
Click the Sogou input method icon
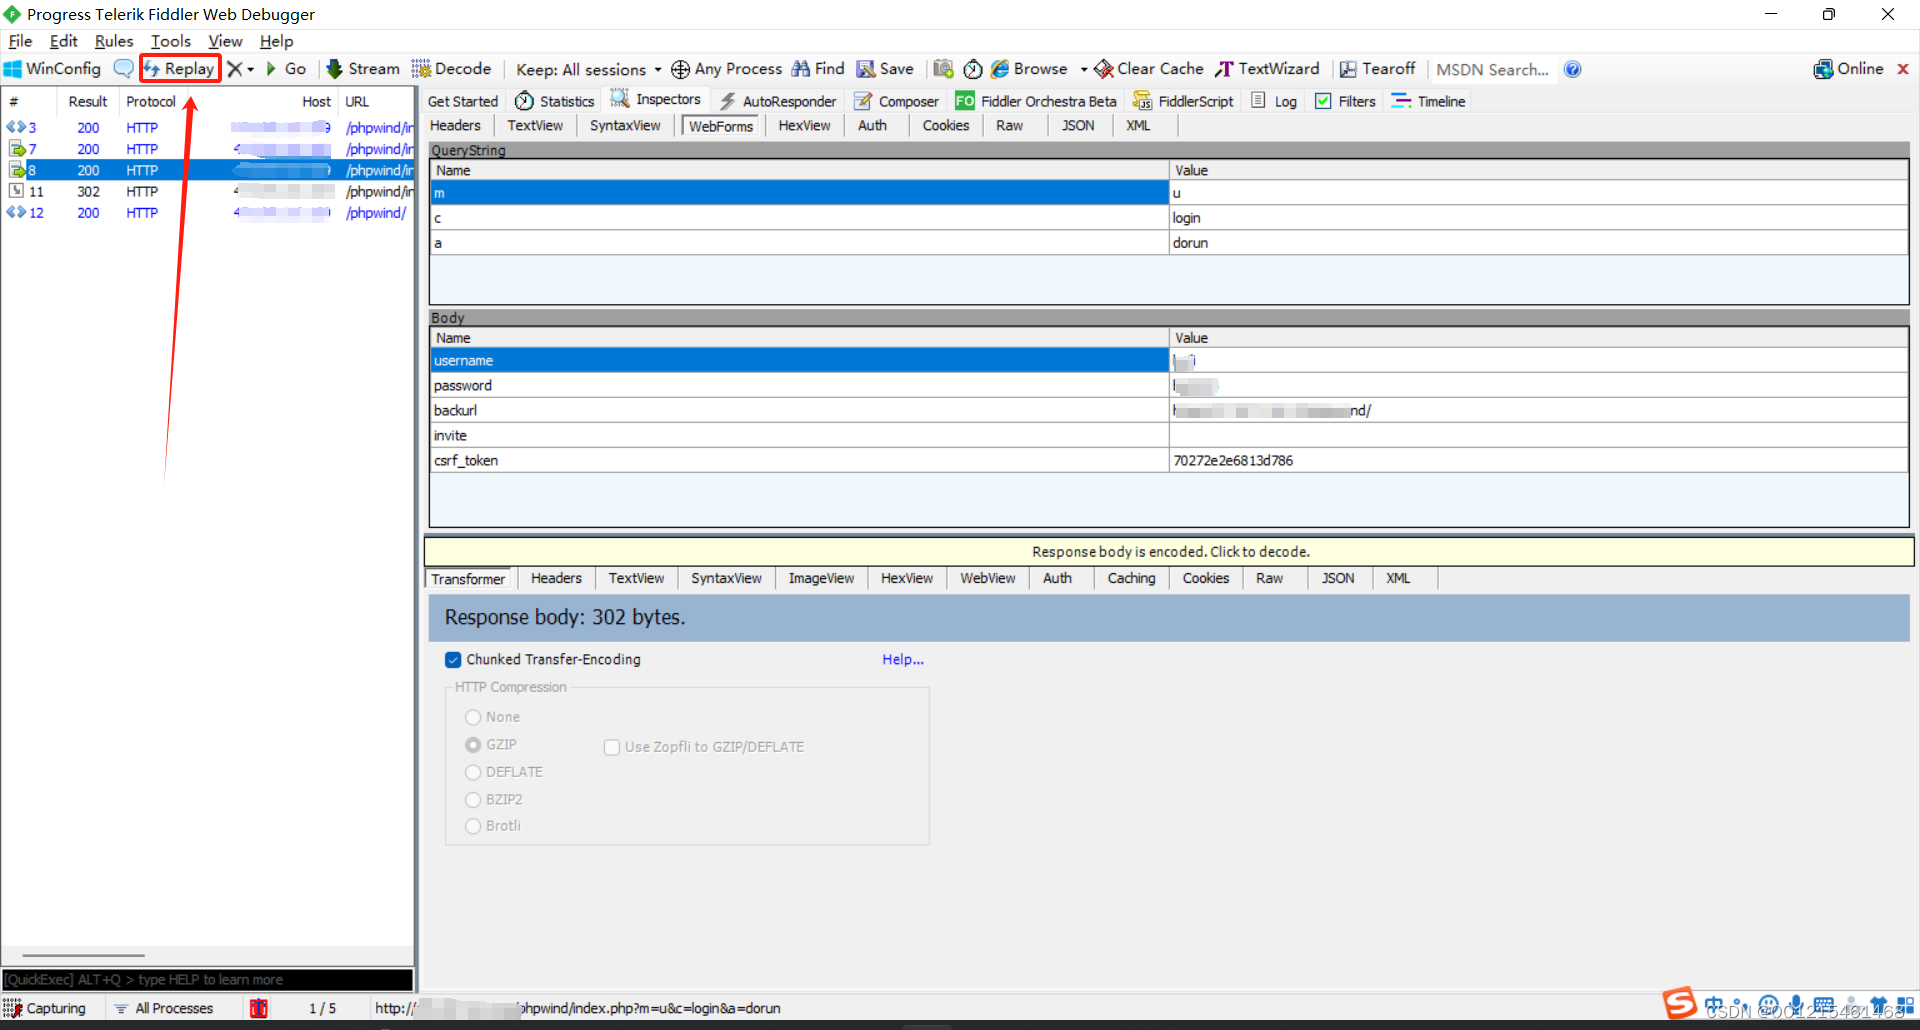click(x=1680, y=1003)
